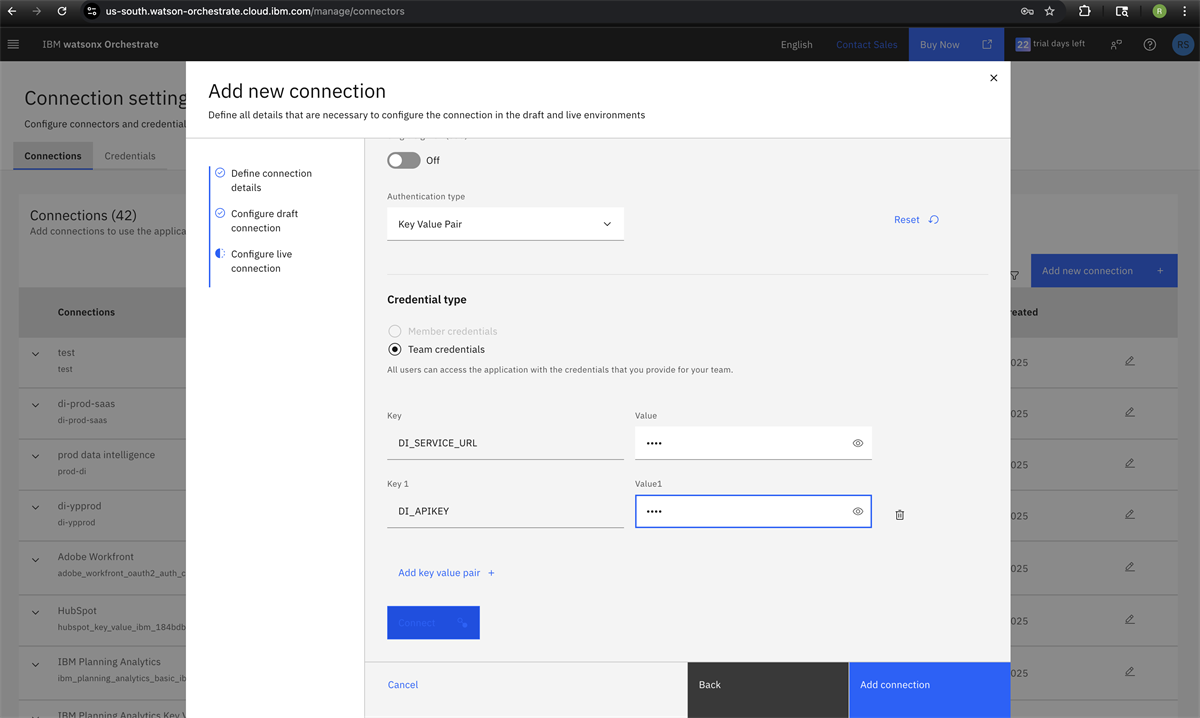Go to Define connection details step
1200x718 pixels.
point(271,180)
